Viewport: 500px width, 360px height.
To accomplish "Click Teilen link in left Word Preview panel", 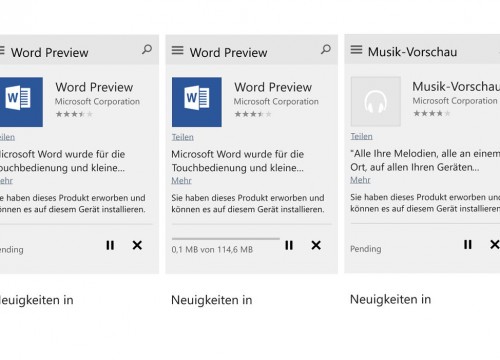I will 7,137.
